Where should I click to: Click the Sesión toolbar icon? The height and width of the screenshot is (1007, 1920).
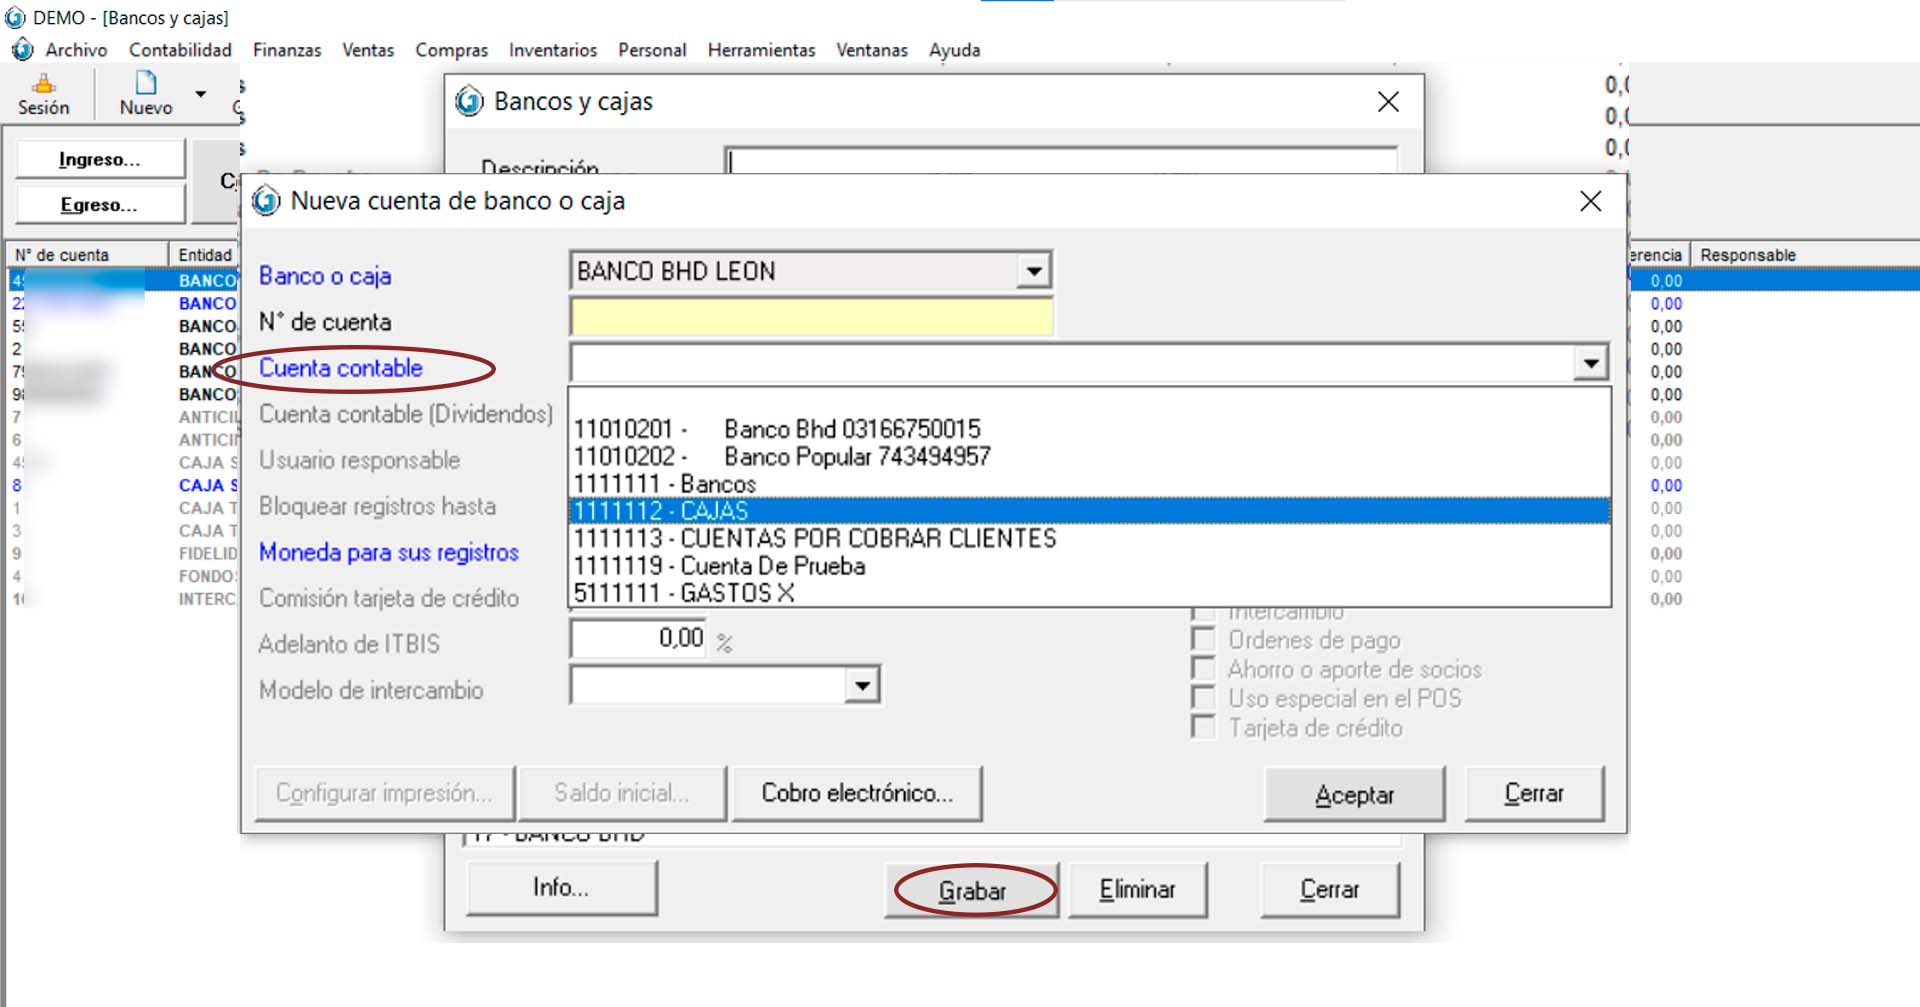43,85
